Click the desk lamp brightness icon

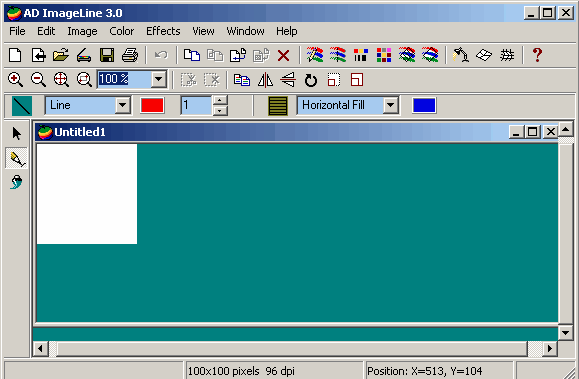[461, 55]
